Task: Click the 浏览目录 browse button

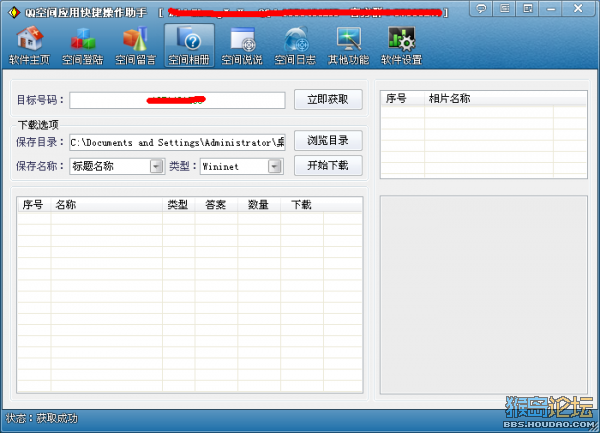Action: coord(328,140)
